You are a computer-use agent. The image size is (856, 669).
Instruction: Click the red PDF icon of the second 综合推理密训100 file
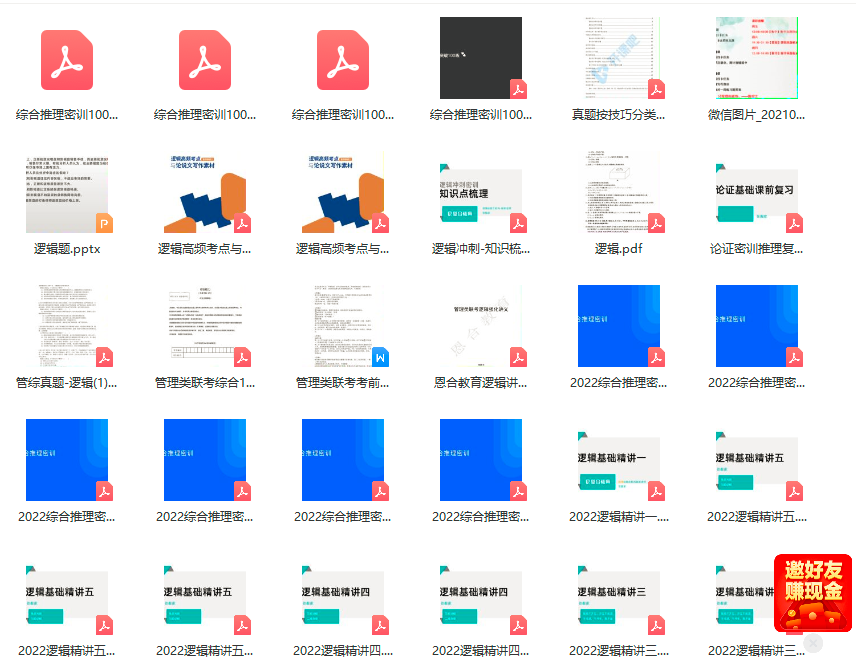207,60
